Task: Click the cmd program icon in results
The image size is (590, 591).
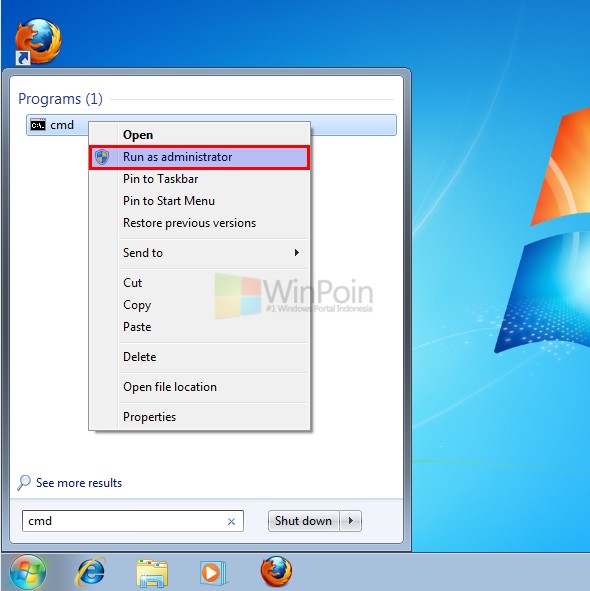Action: (38, 125)
